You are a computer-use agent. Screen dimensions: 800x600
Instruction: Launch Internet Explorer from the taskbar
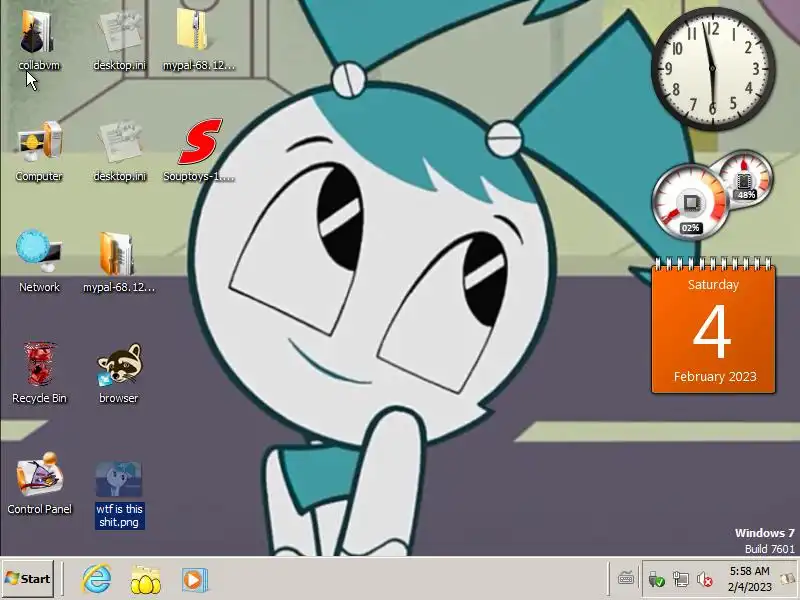pos(96,579)
